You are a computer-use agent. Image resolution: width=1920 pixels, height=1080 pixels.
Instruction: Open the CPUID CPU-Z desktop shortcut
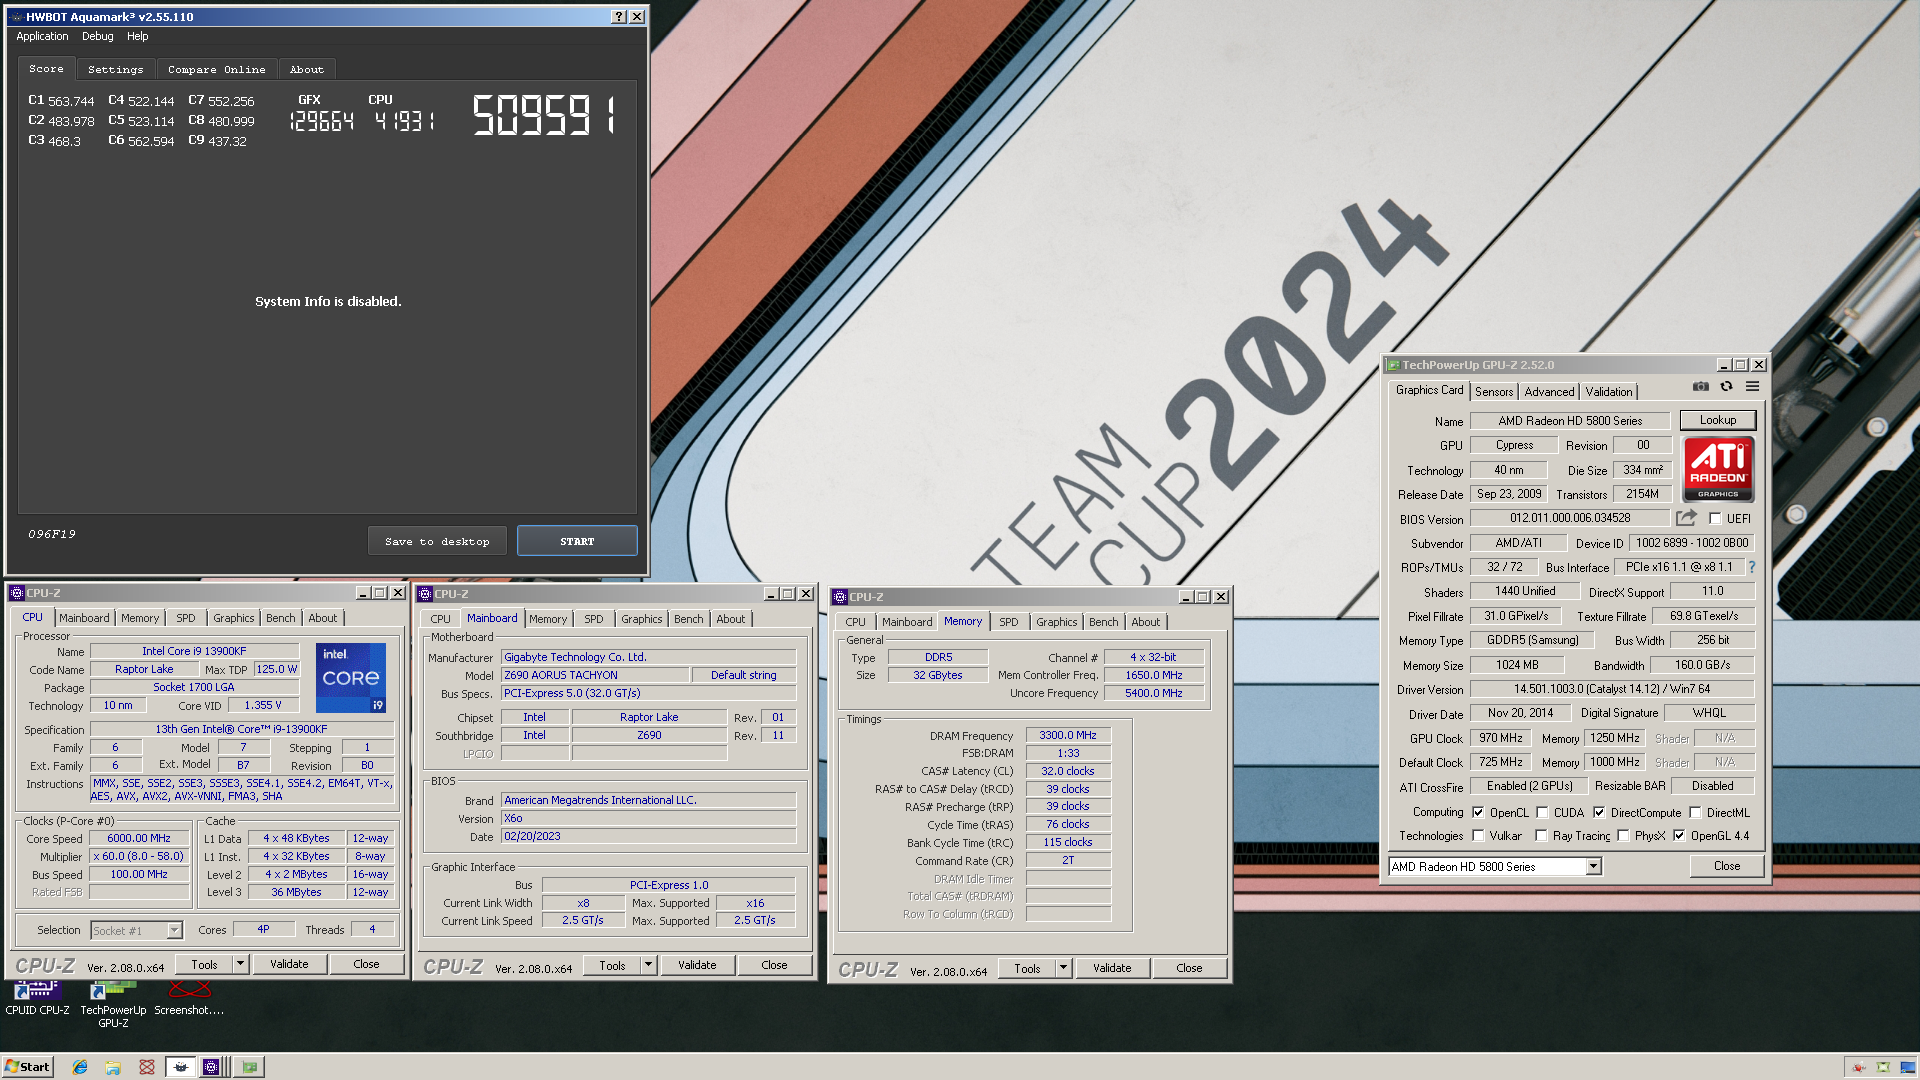tap(37, 998)
